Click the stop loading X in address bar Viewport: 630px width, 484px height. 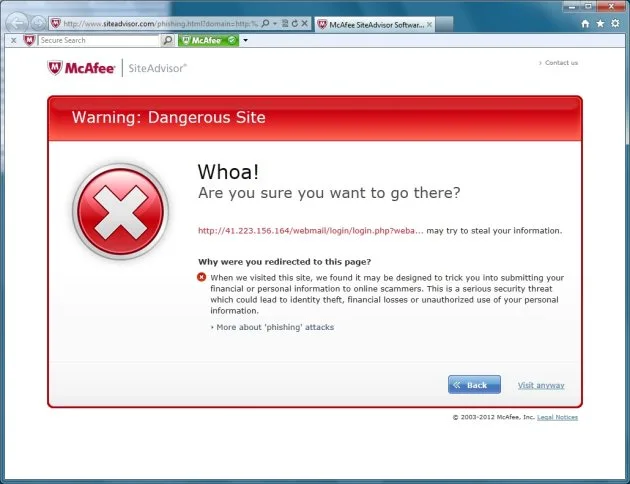click(305, 24)
